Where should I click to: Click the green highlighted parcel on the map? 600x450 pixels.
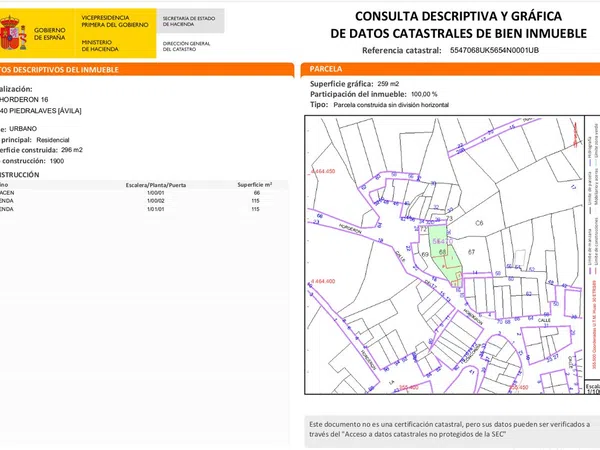[443, 256]
